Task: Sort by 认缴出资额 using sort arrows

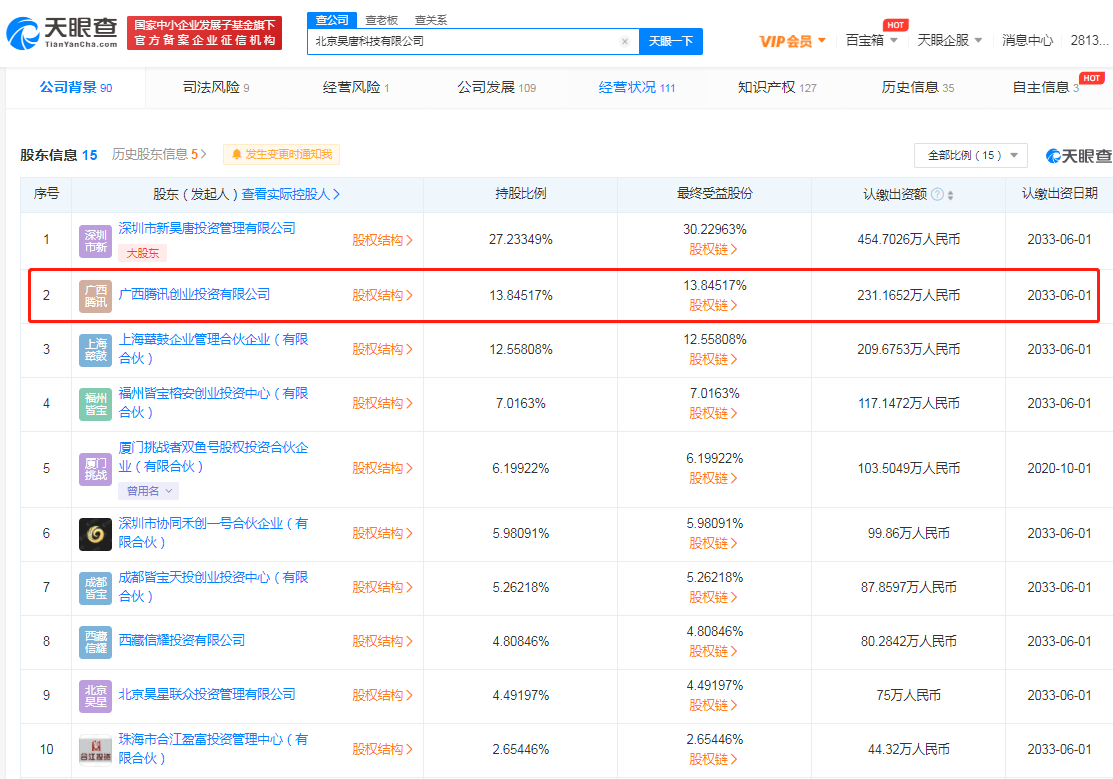Action: pyautogui.click(x=951, y=194)
